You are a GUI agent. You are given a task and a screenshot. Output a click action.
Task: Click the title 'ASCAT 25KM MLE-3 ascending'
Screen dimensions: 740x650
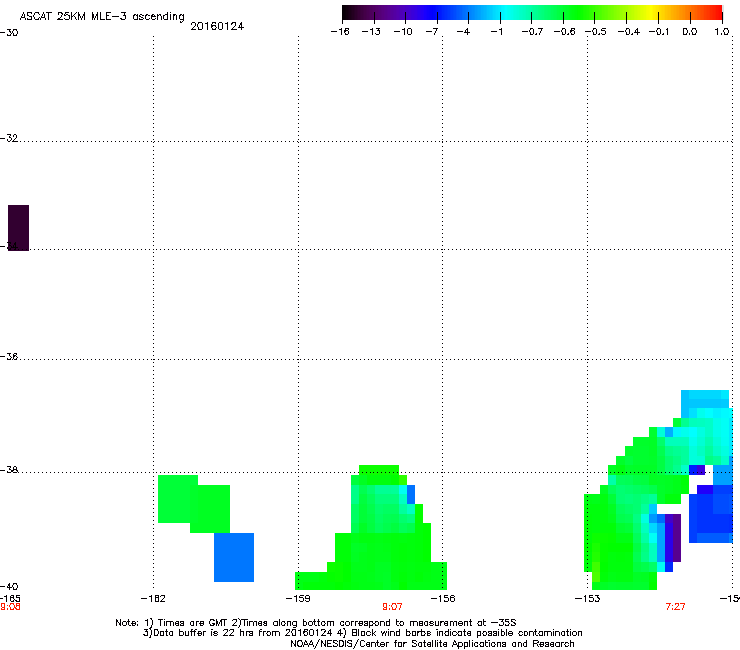(x=102, y=17)
